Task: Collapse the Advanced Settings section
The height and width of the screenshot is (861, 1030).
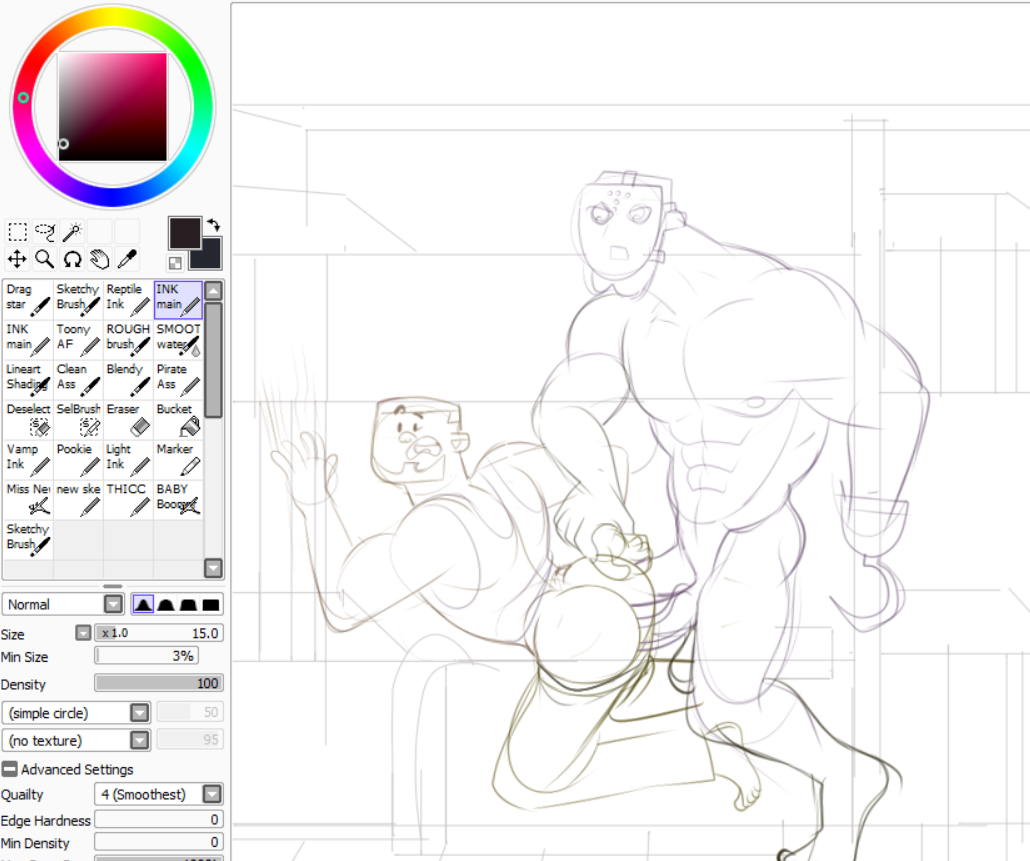Action: [9, 769]
